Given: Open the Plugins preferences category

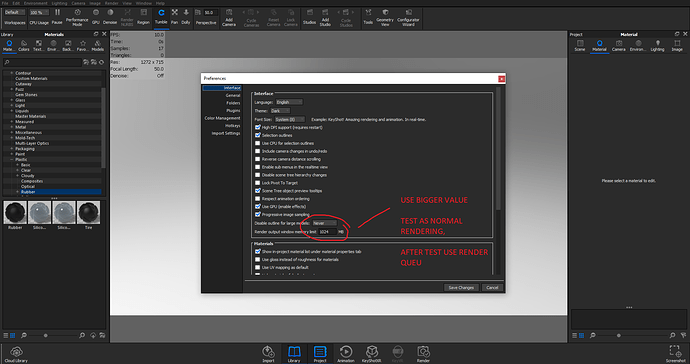Looking at the screenshot, I should [x=233, y=110].
